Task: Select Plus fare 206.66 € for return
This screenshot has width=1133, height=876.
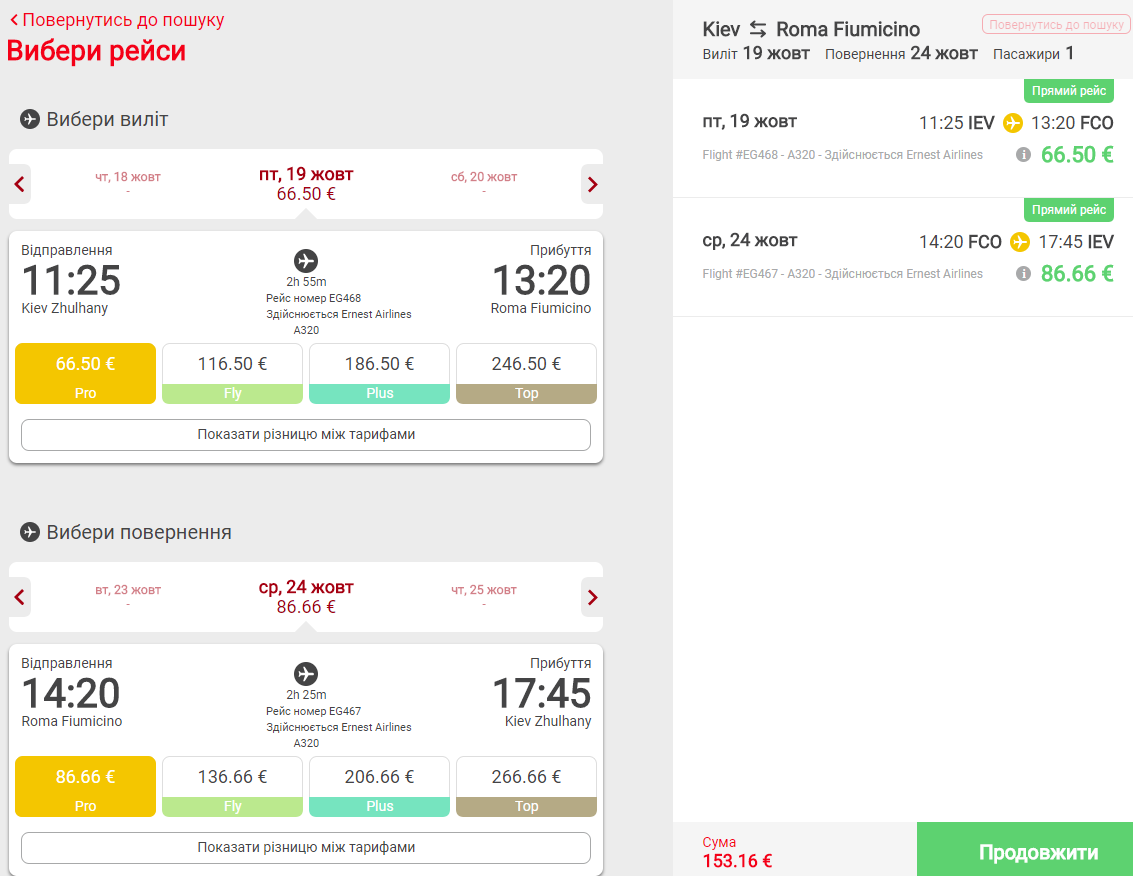Action: click(379, 786)
